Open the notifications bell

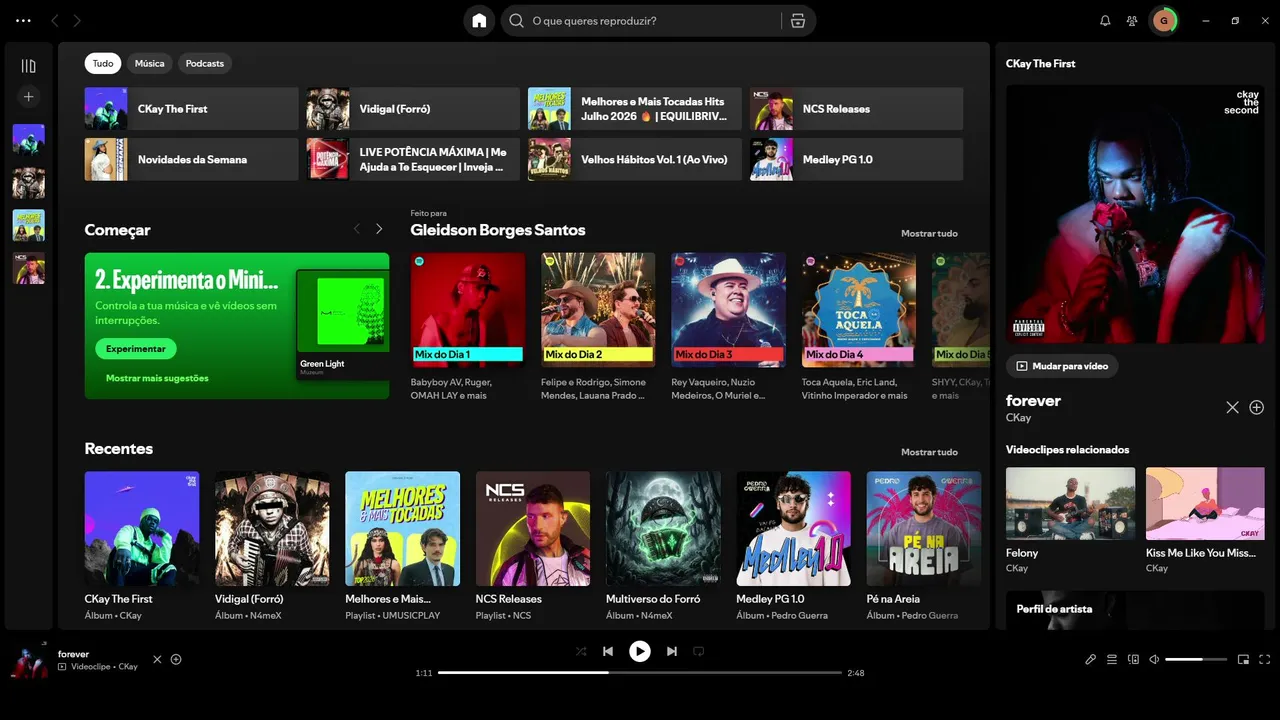click(x=1105, y=21)
